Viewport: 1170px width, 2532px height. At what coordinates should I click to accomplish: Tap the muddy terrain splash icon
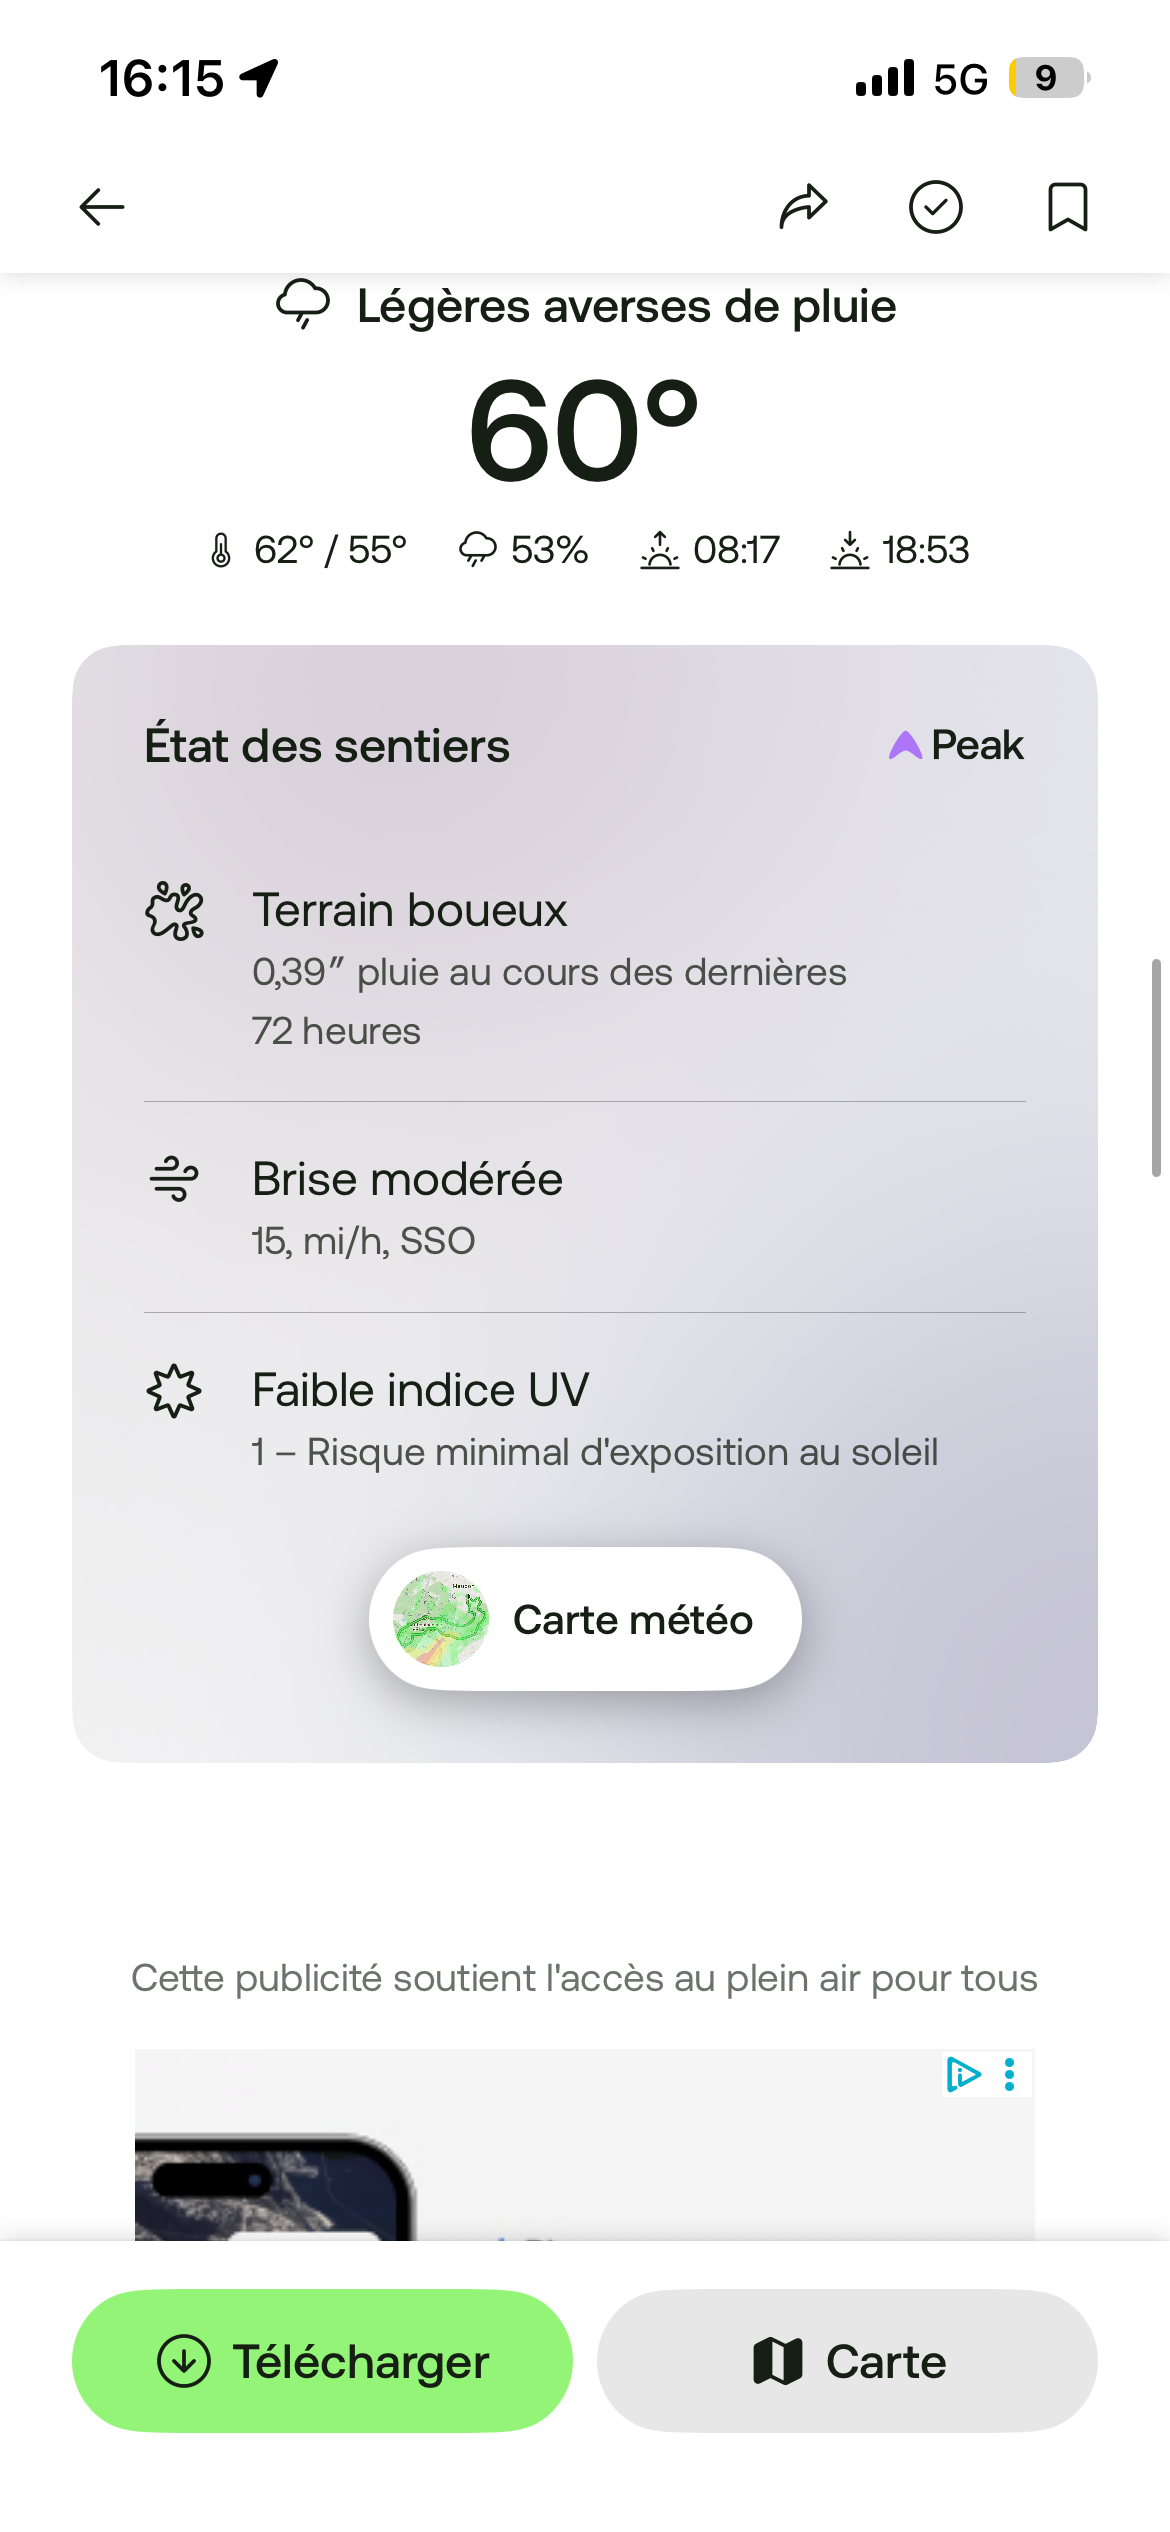click(x=175, y=910)
